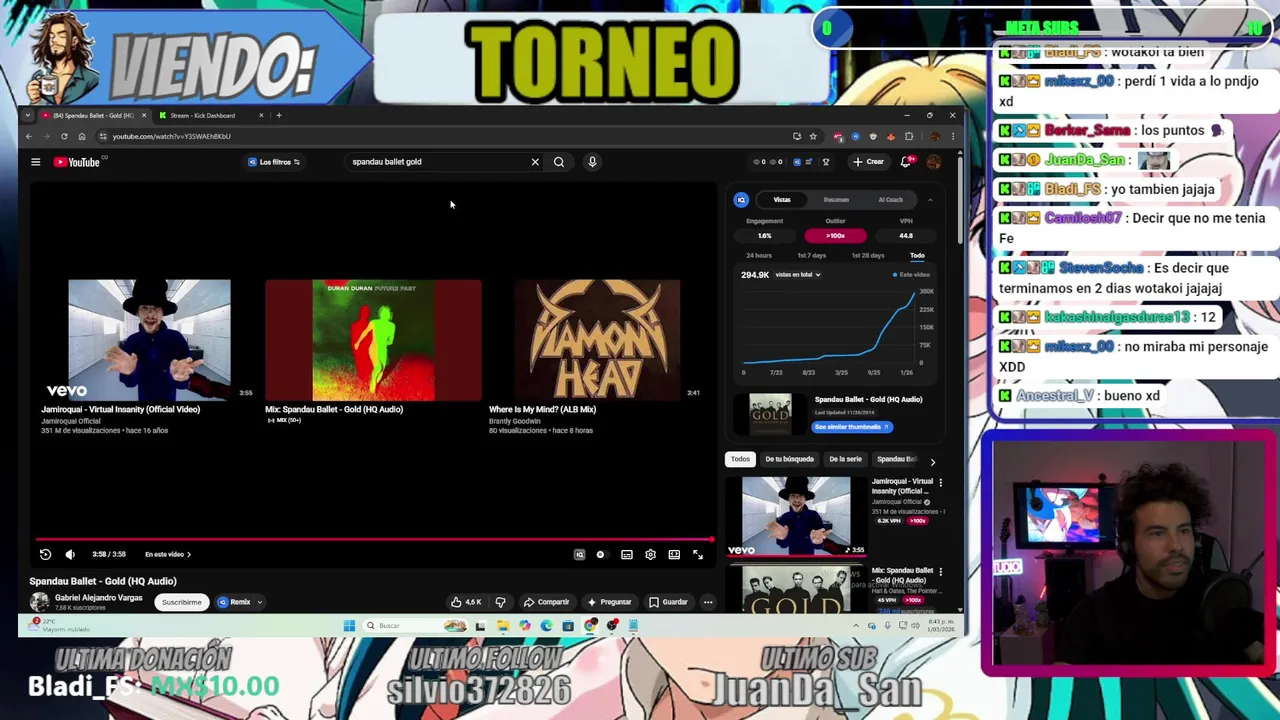Reload the page in the browser
Image resolution: width=1280 pixels, height=720 pixels.
tap(64, 136)
